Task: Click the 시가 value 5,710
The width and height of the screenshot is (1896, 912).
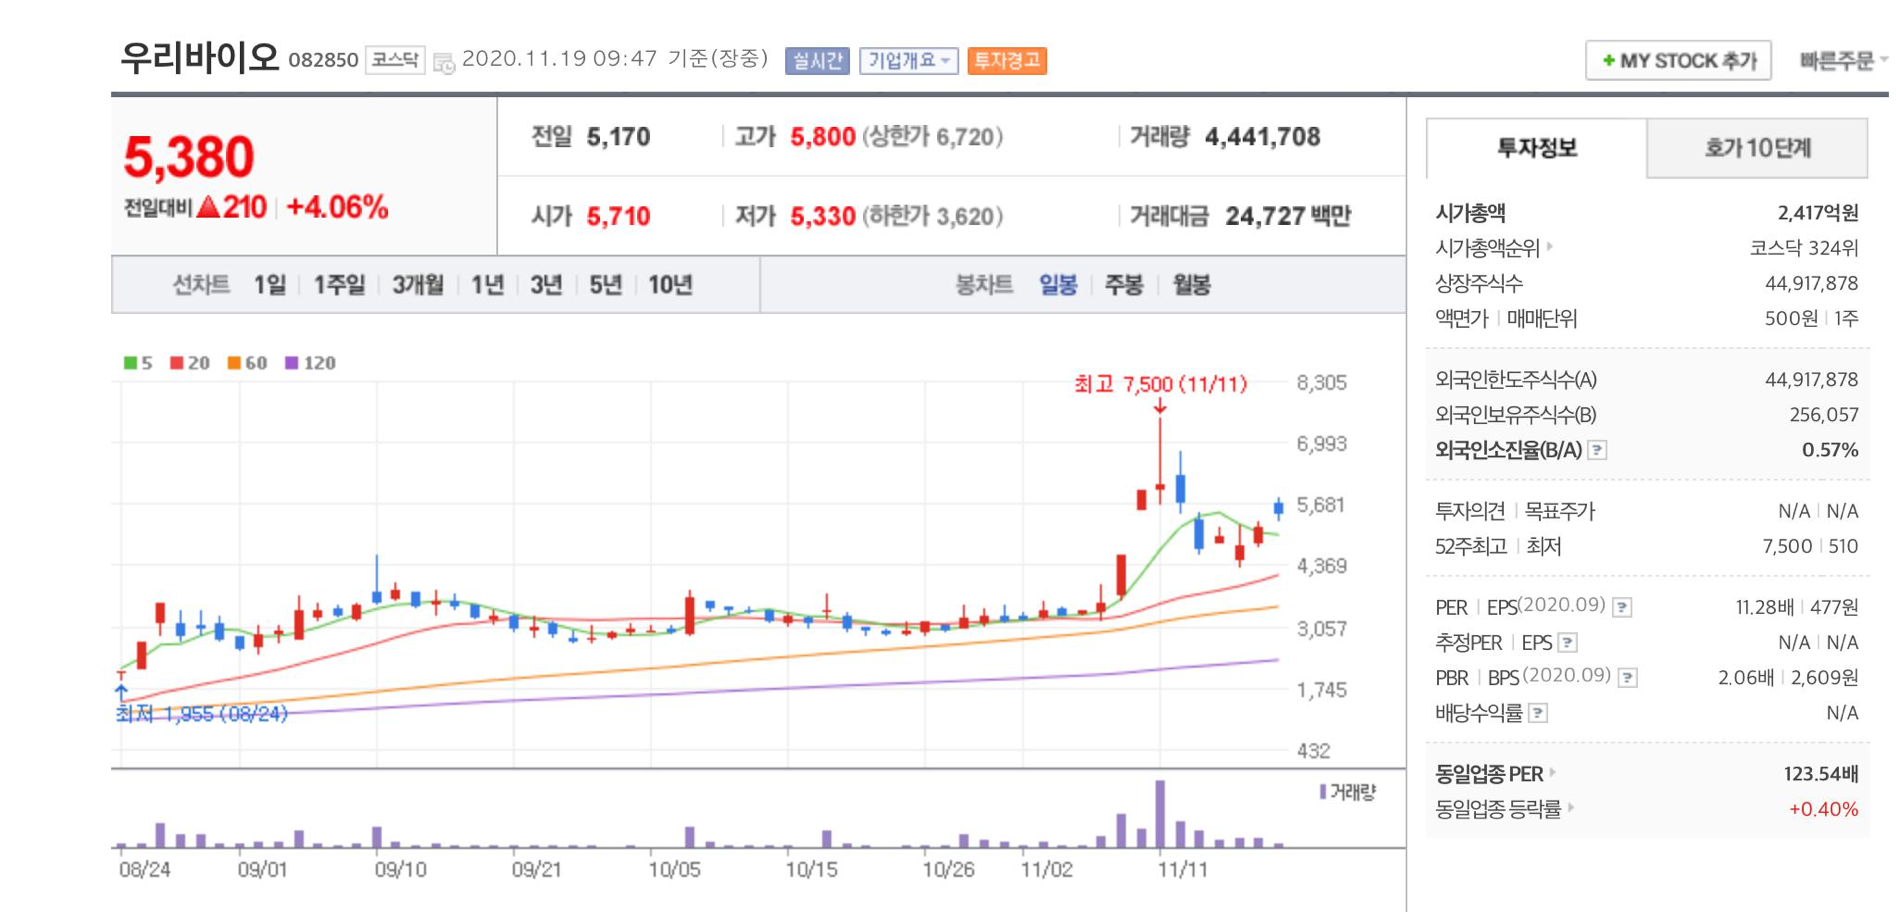Action: [x=618, y=216]
